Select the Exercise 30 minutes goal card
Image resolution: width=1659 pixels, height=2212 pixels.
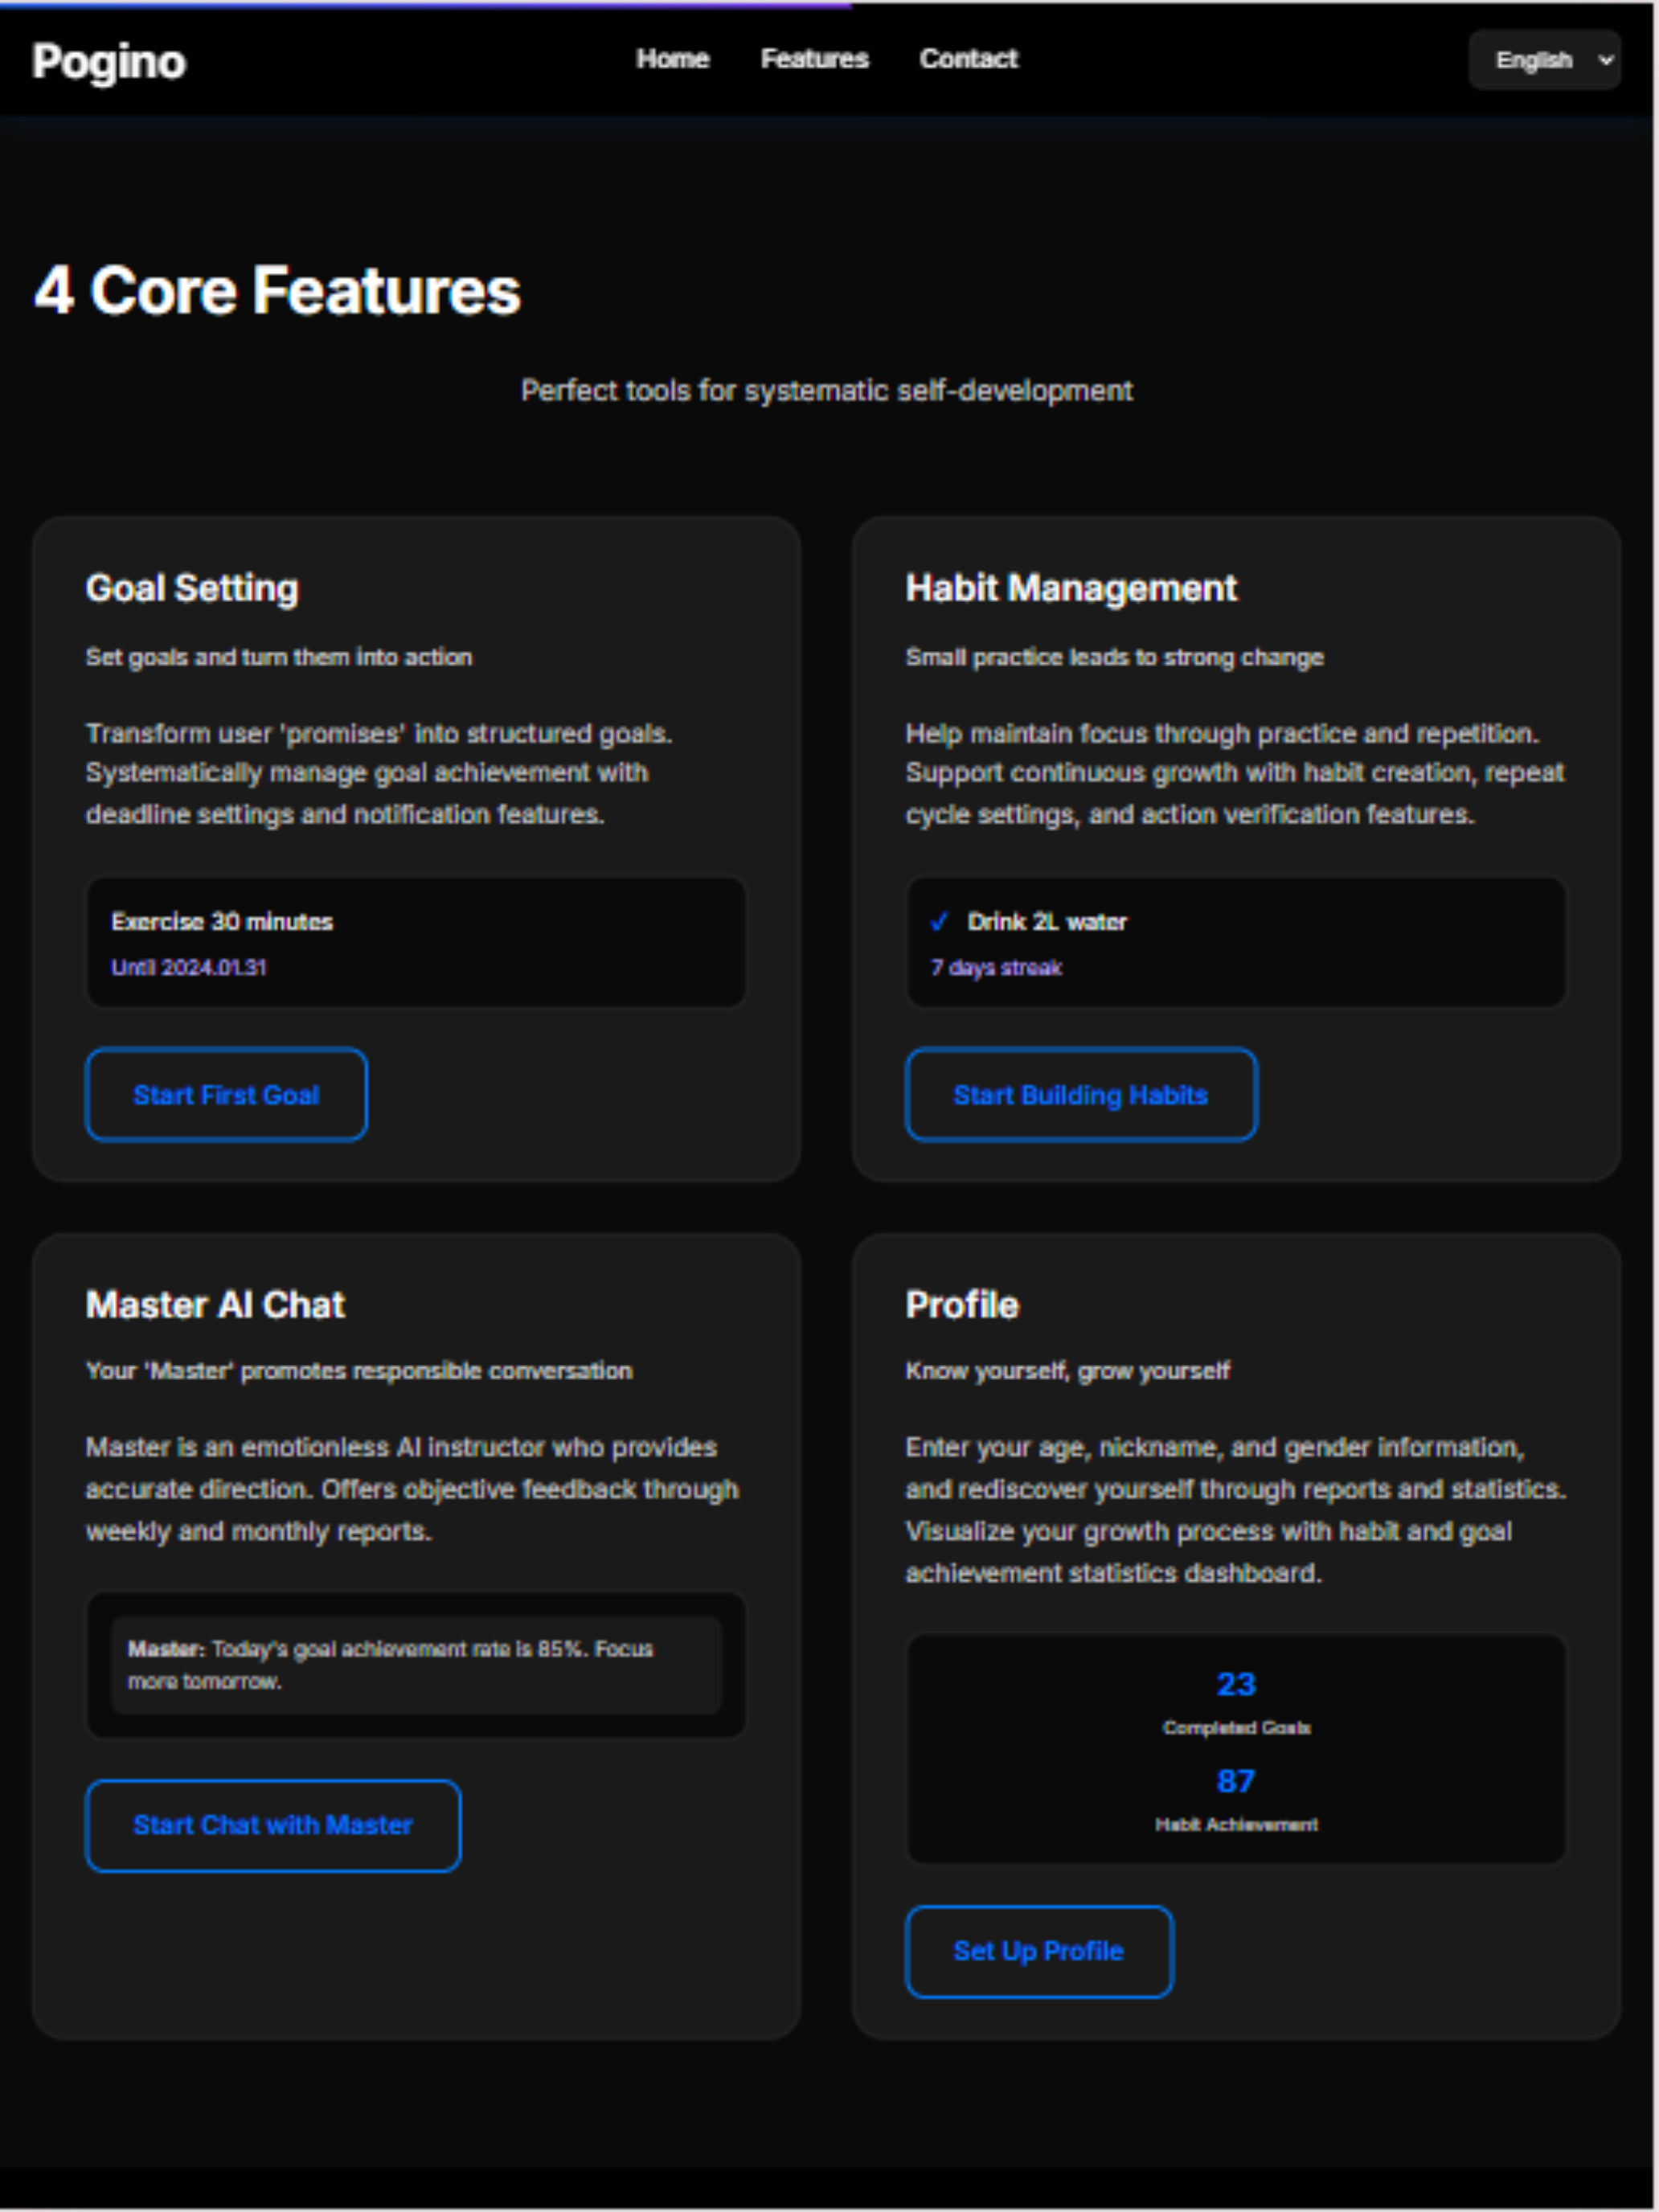(416, 943)
